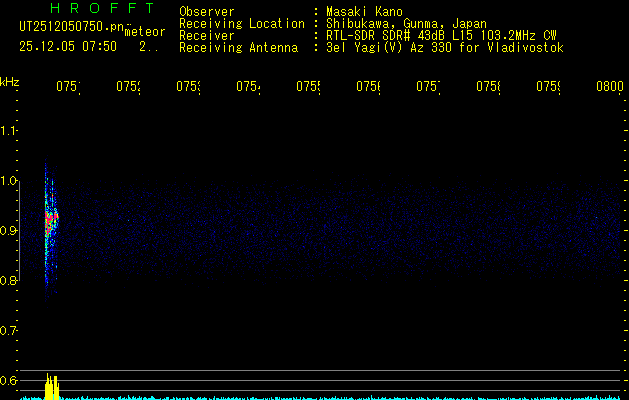This screenshot has height=400, width=629.
Task: Click the location Shibukawa, Gunma, Japan
Action: click(406, 24)
